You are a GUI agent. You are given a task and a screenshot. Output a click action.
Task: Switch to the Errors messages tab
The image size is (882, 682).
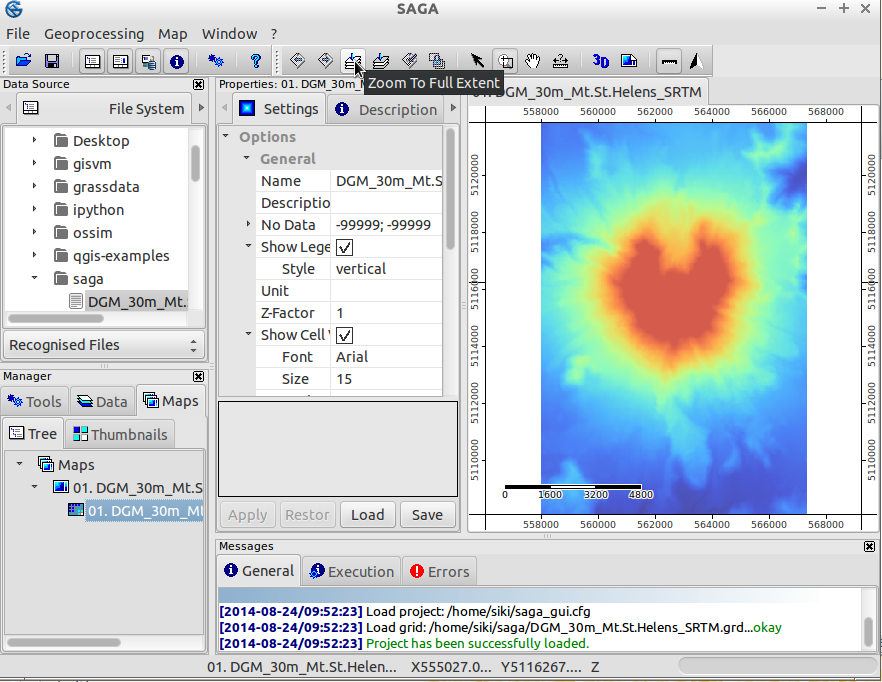point(440,572)
